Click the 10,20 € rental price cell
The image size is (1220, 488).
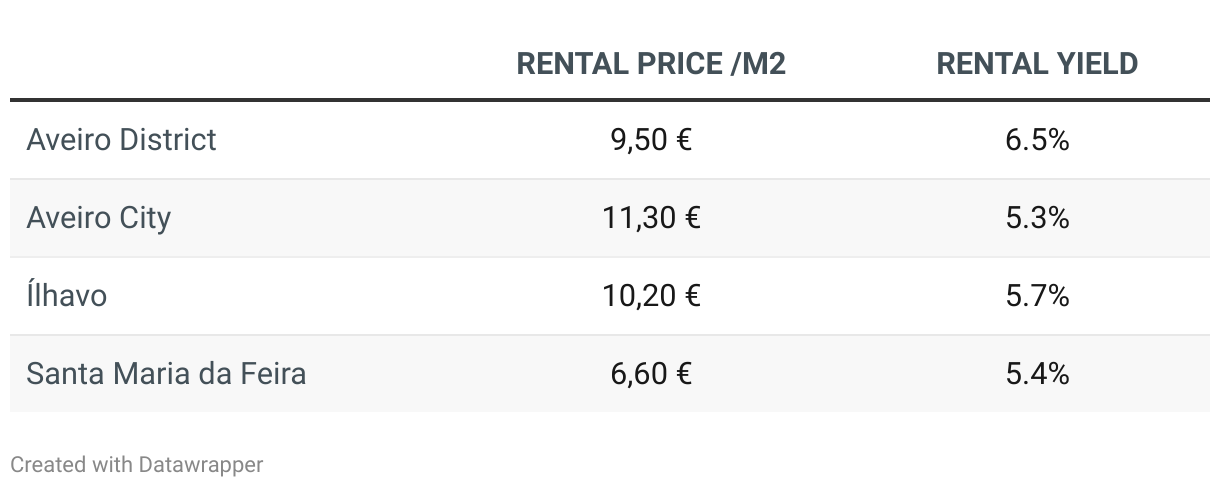tap(651, 296)
